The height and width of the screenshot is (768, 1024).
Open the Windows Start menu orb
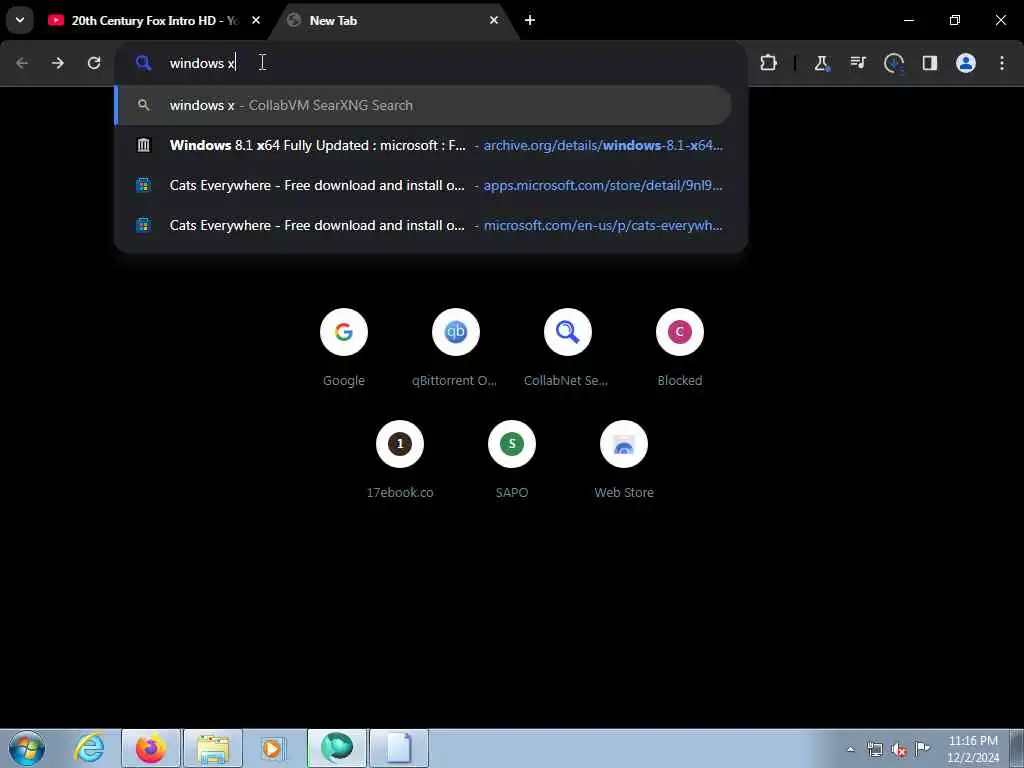tap(27, 748)
